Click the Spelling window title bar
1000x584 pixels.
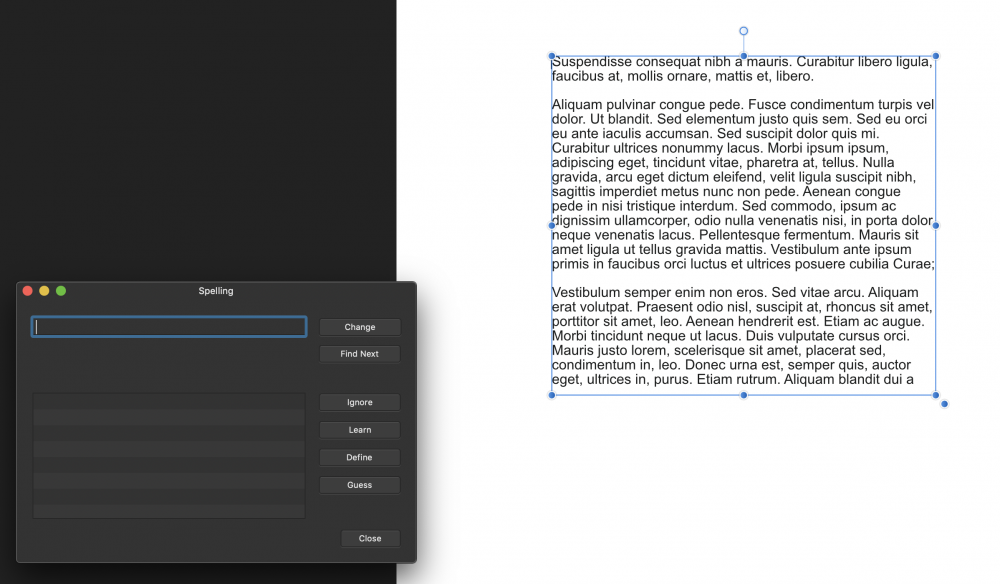pyautogui.click(x=216, y=291)
